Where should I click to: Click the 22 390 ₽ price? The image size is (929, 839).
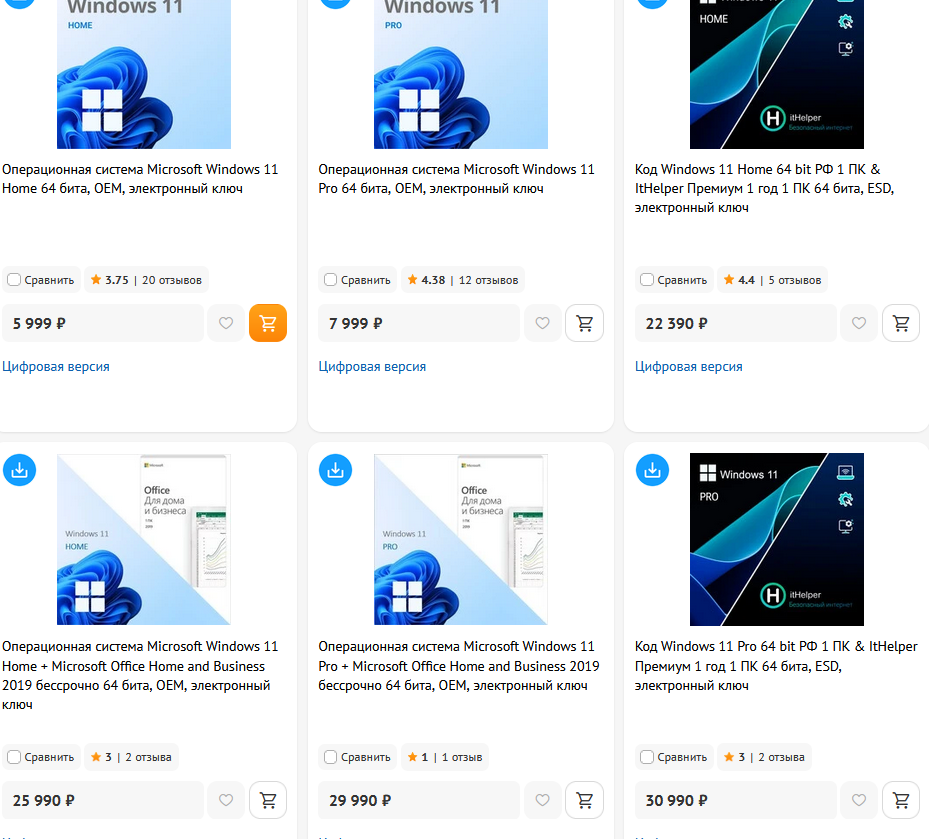(x=677, y=324)
